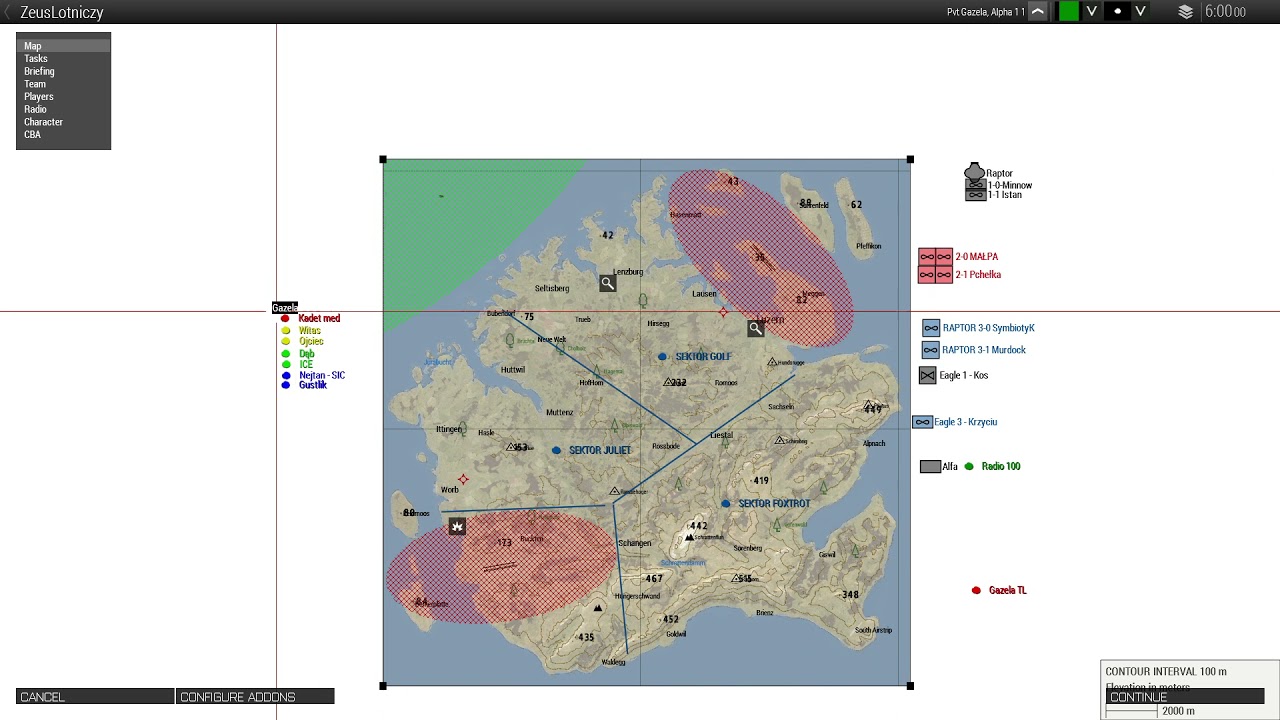Click the Dąb green dot
Image resolution: width=1280 pixels, height=720 pixels.
click(286, 354)
